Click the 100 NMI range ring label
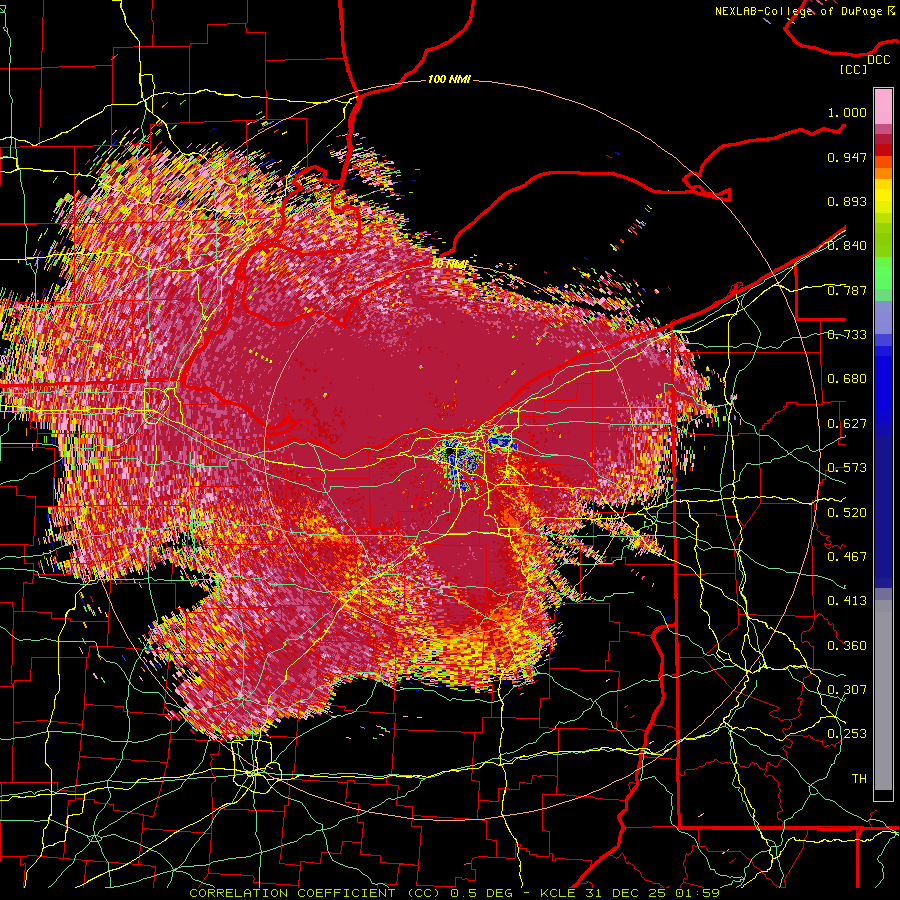Image resolution: width=900 pixels, height=900 pixels. pyautogui.click(x=449, y=79)
